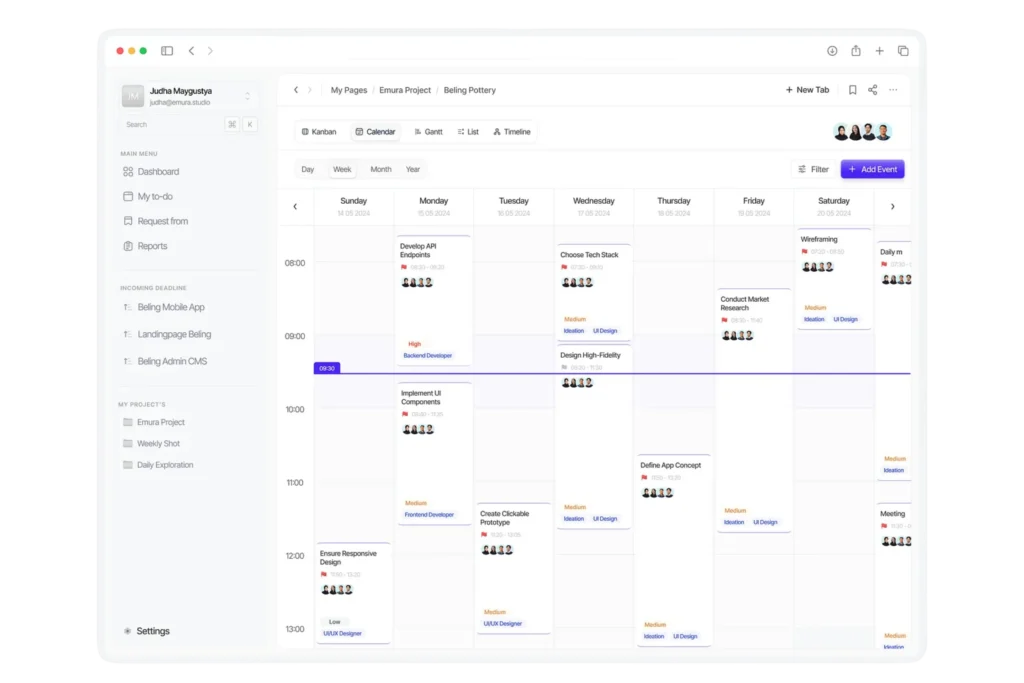Viewport: 1024px width, 683px height.
Task: Click the browser download icon
Action: [832, 51]
